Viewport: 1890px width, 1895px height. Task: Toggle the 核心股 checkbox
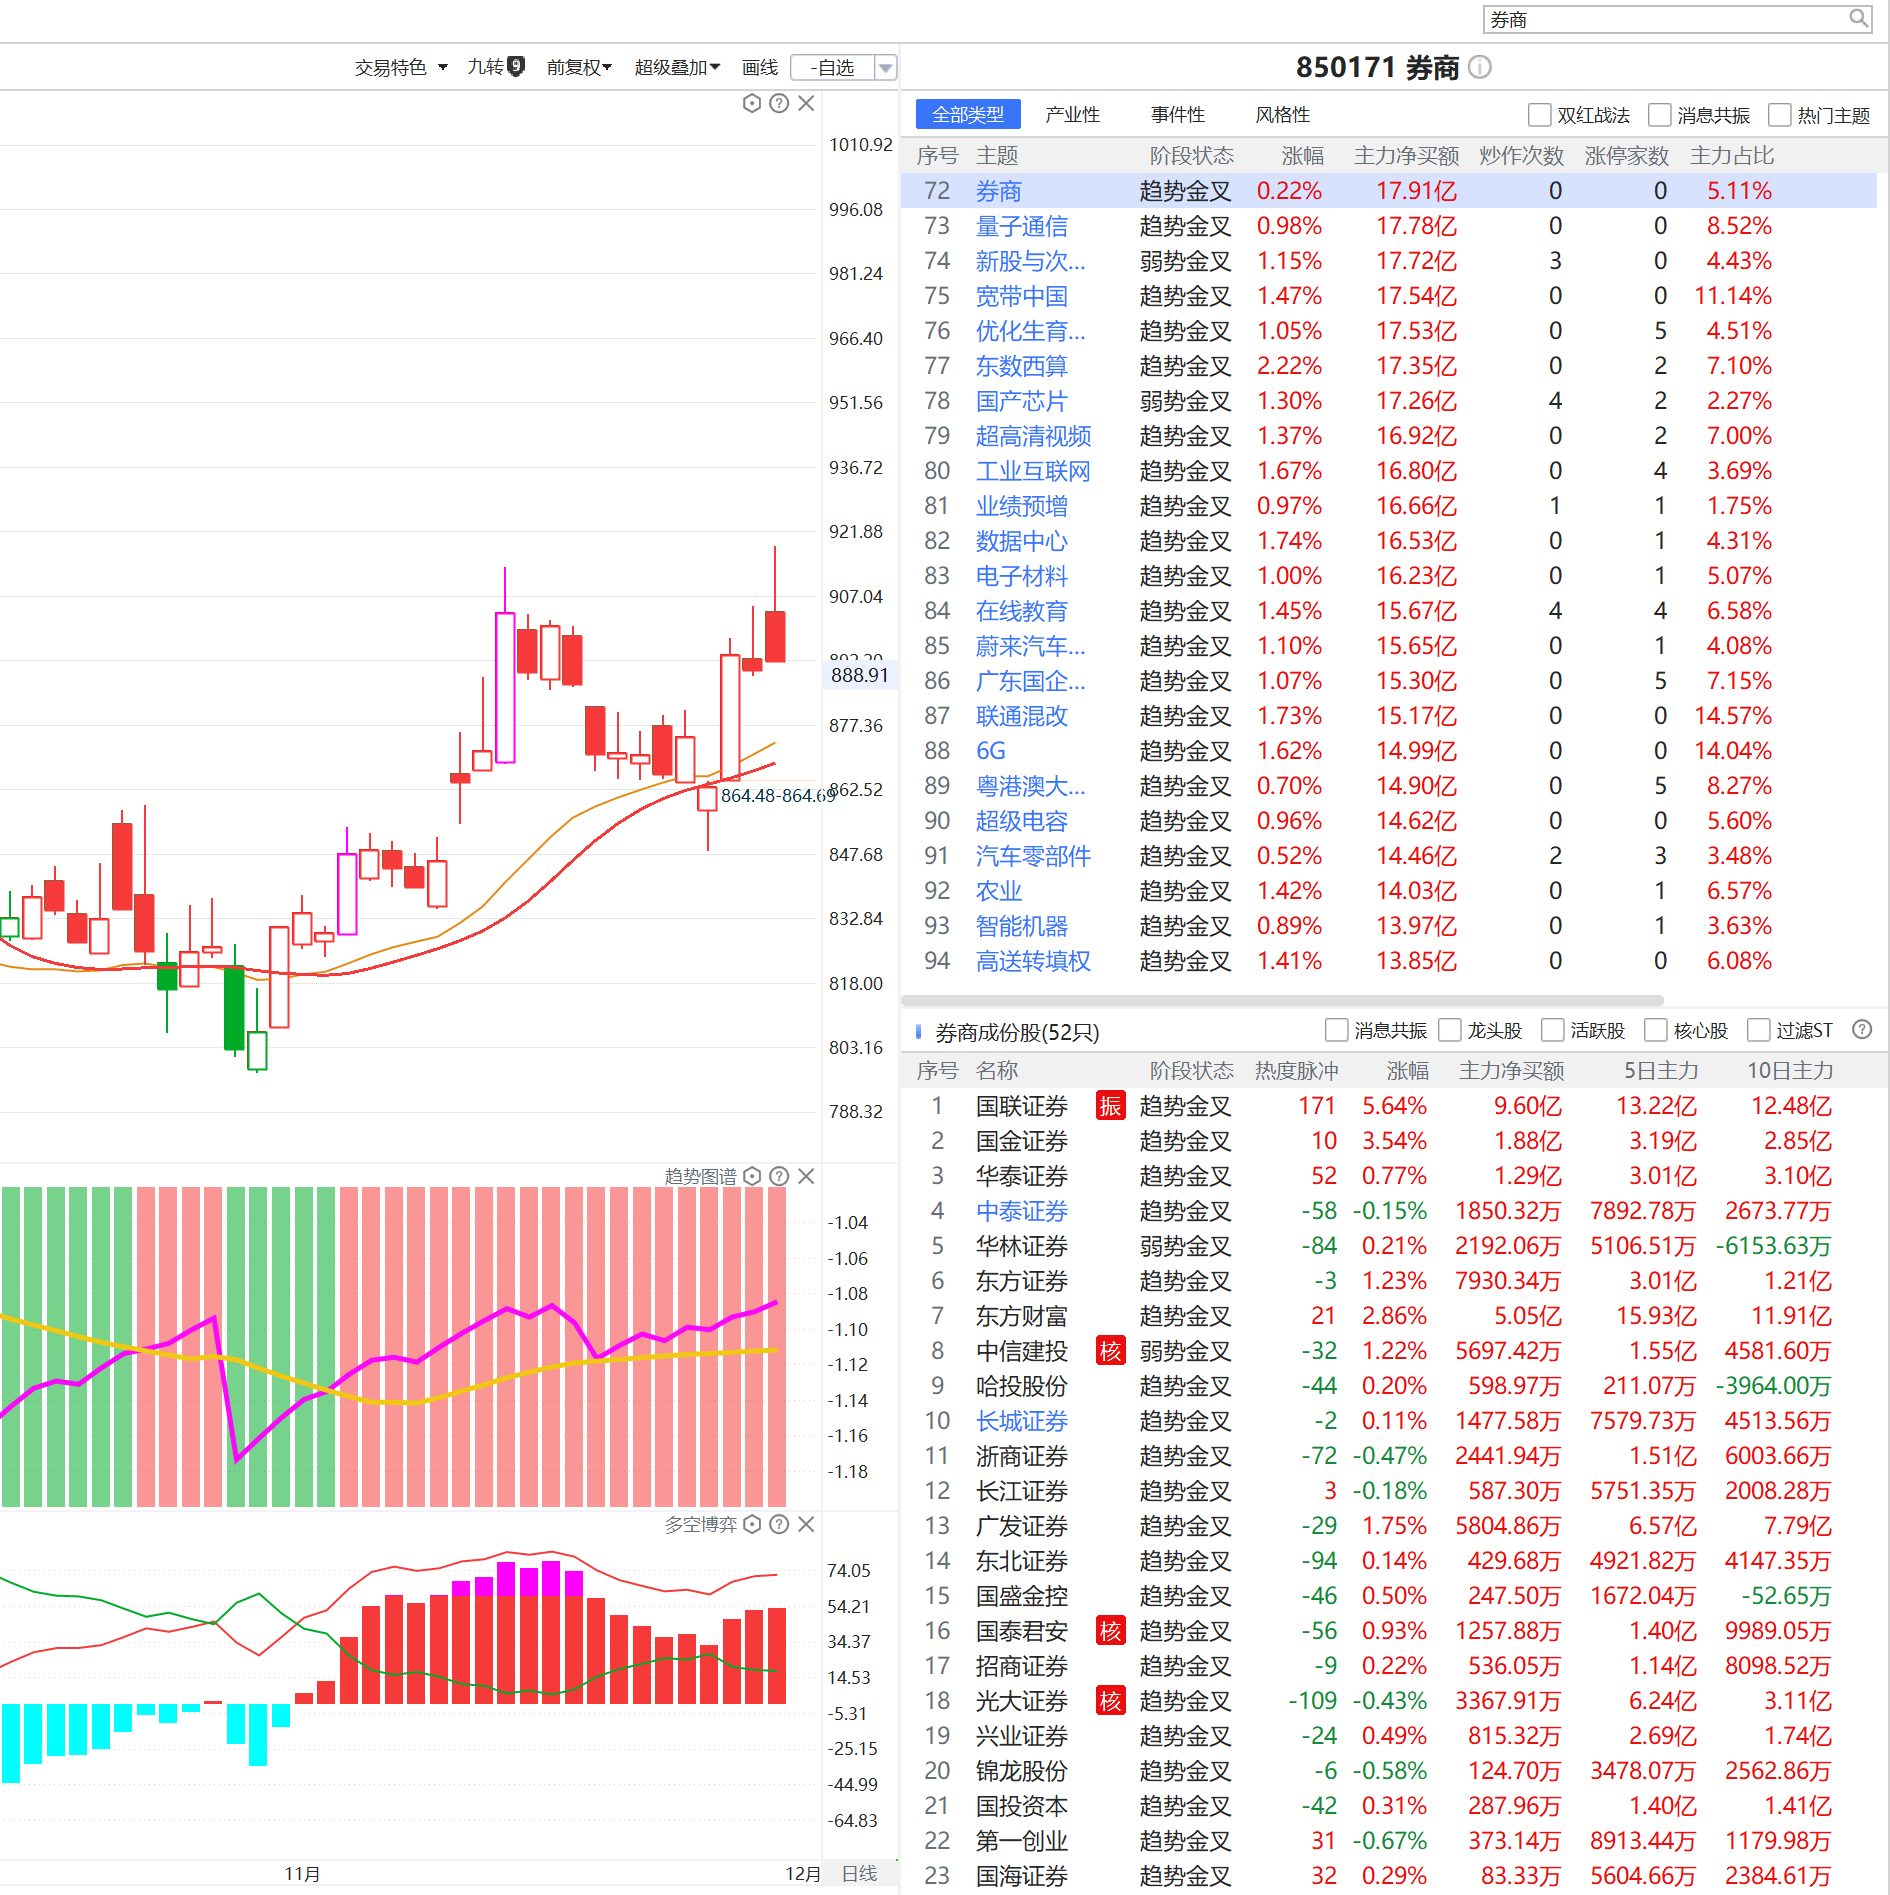click(1656, 1030)
